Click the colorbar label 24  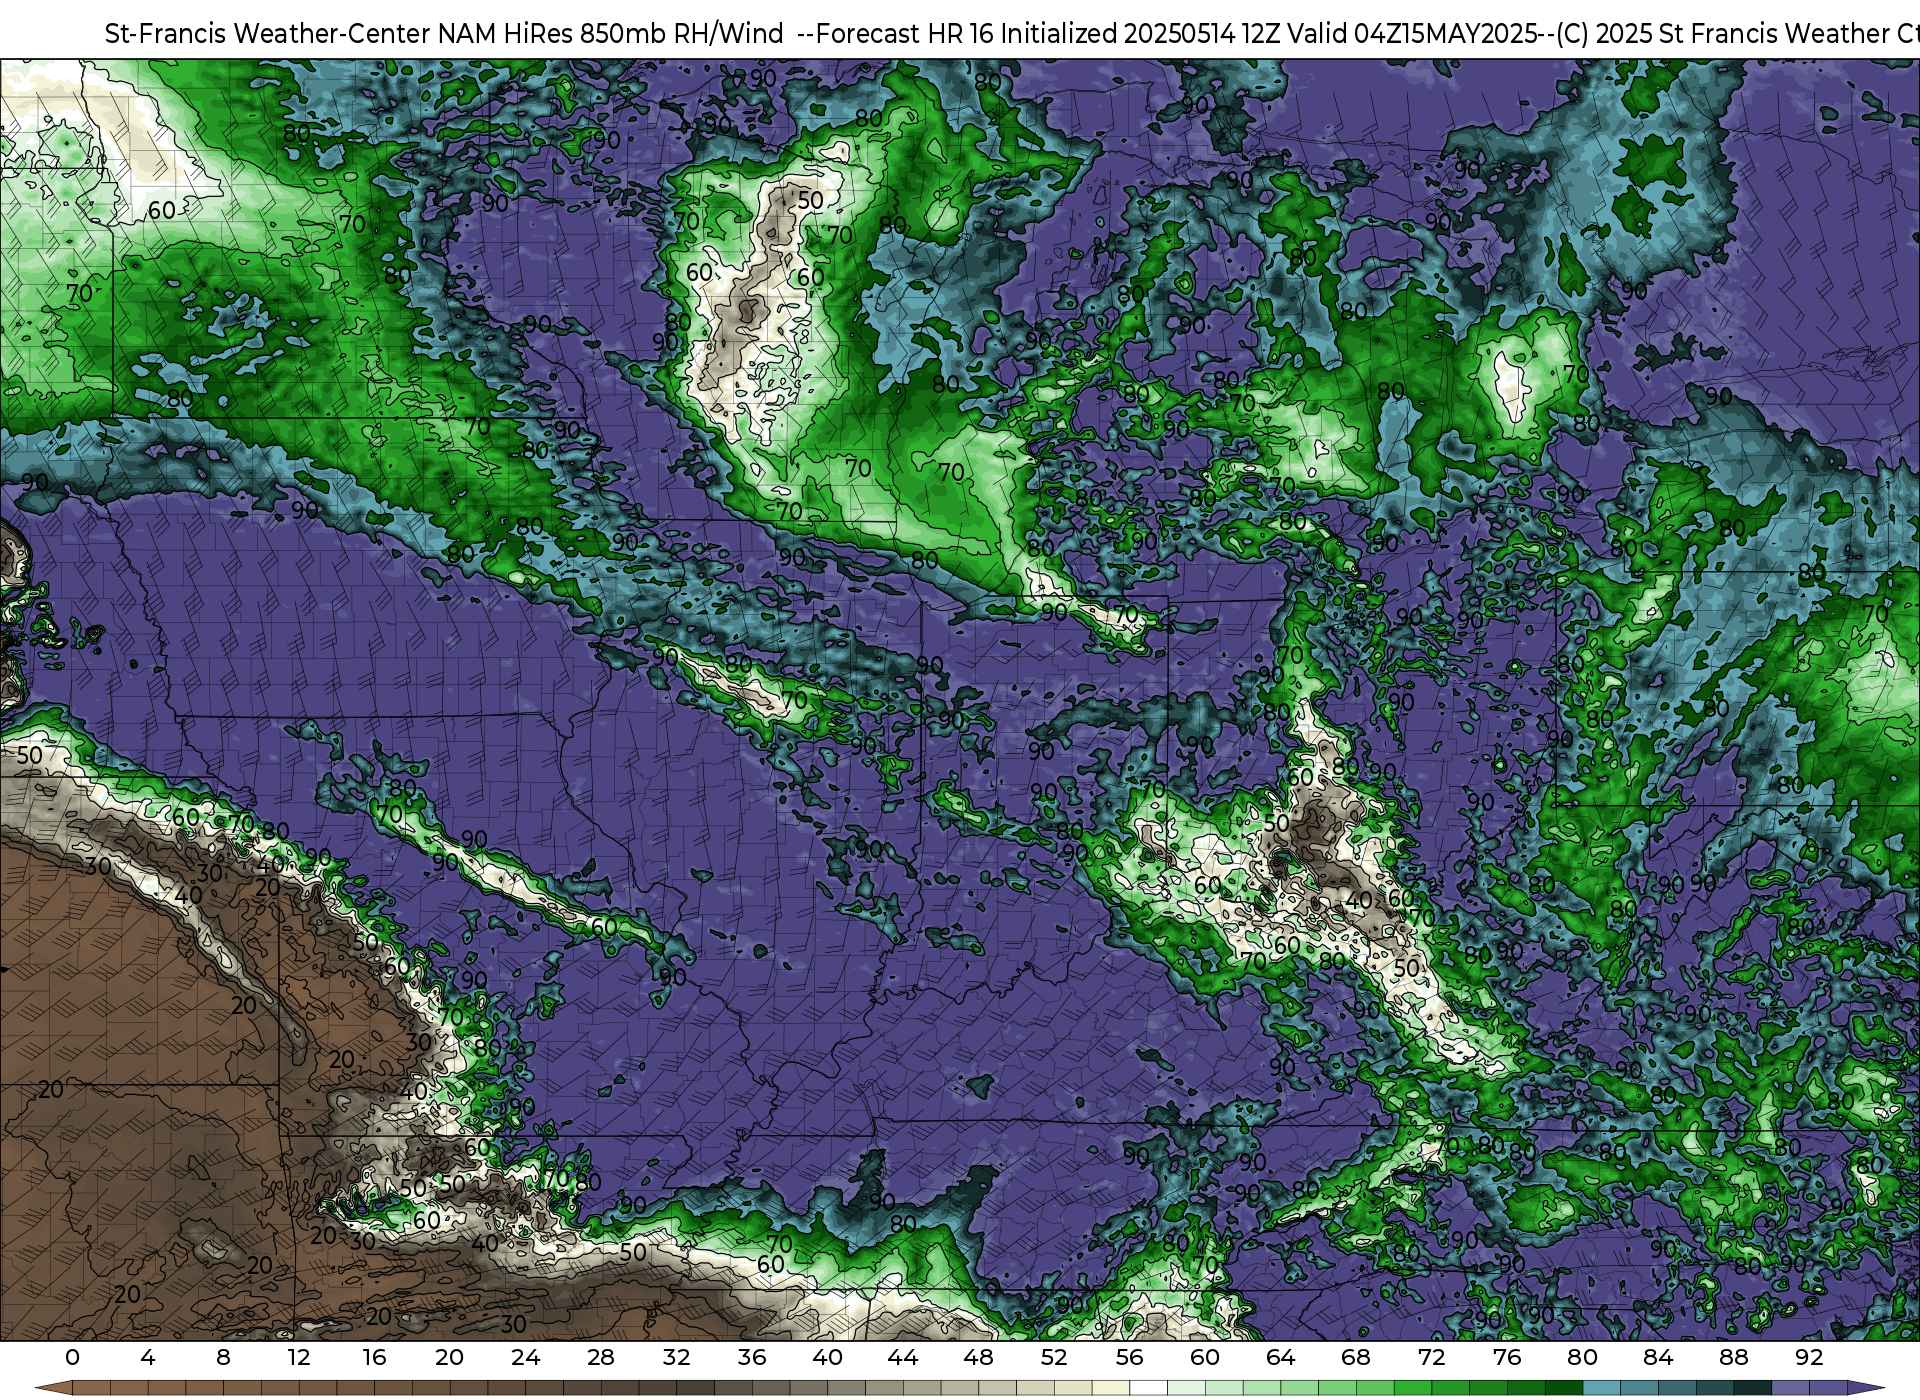pos(525,1357)
